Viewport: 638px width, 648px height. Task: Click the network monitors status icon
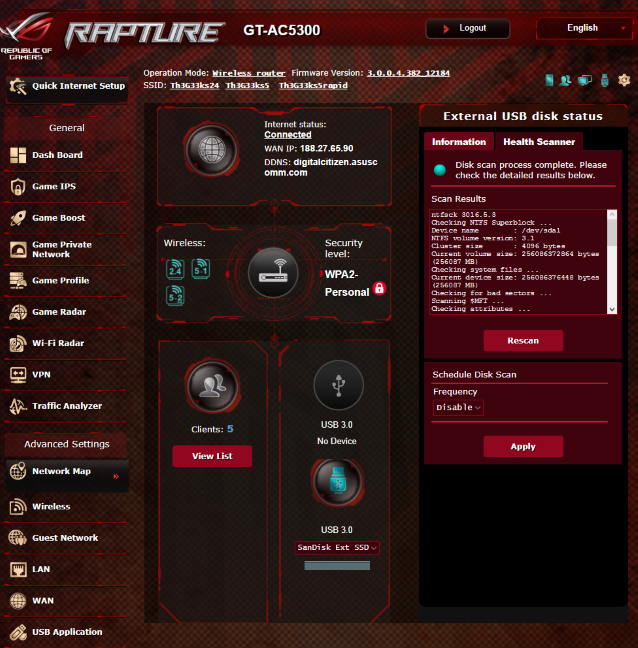pos(585,80)
